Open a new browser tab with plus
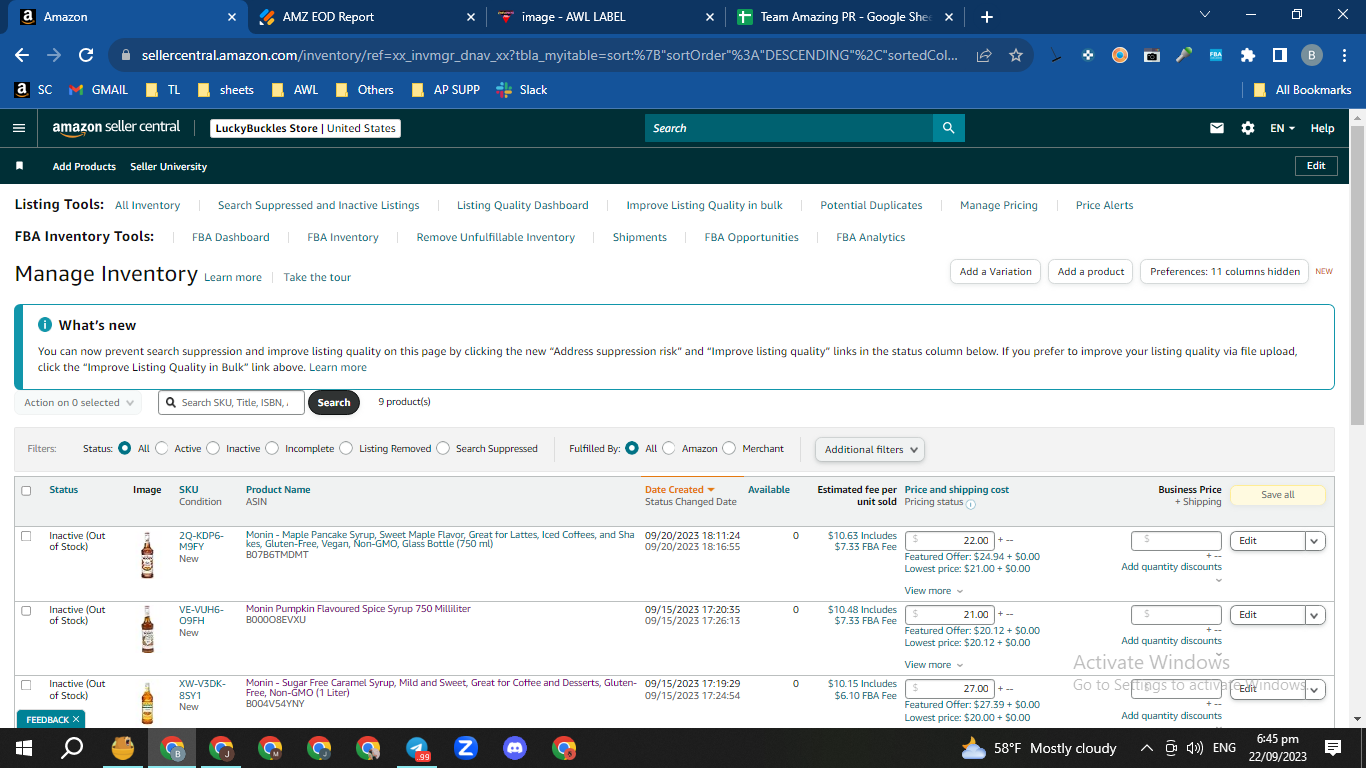The width and height of the screenshot is (1366, 768). (987, 17)
